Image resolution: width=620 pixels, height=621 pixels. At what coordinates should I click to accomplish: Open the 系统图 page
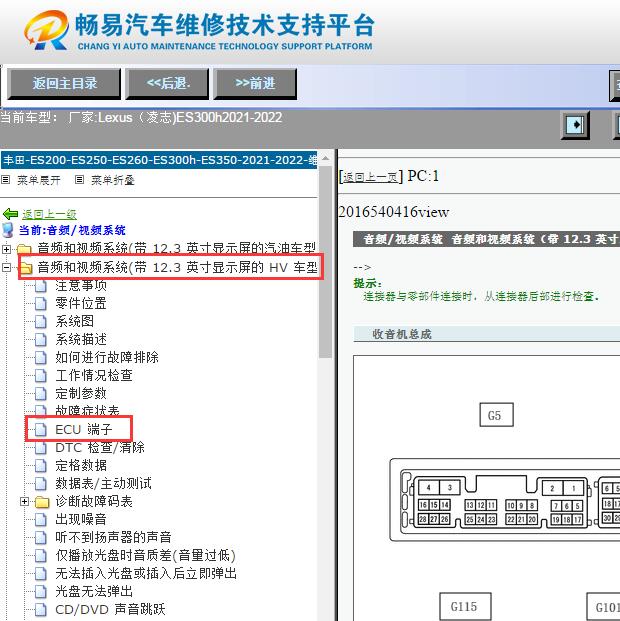tap(74, 321)
